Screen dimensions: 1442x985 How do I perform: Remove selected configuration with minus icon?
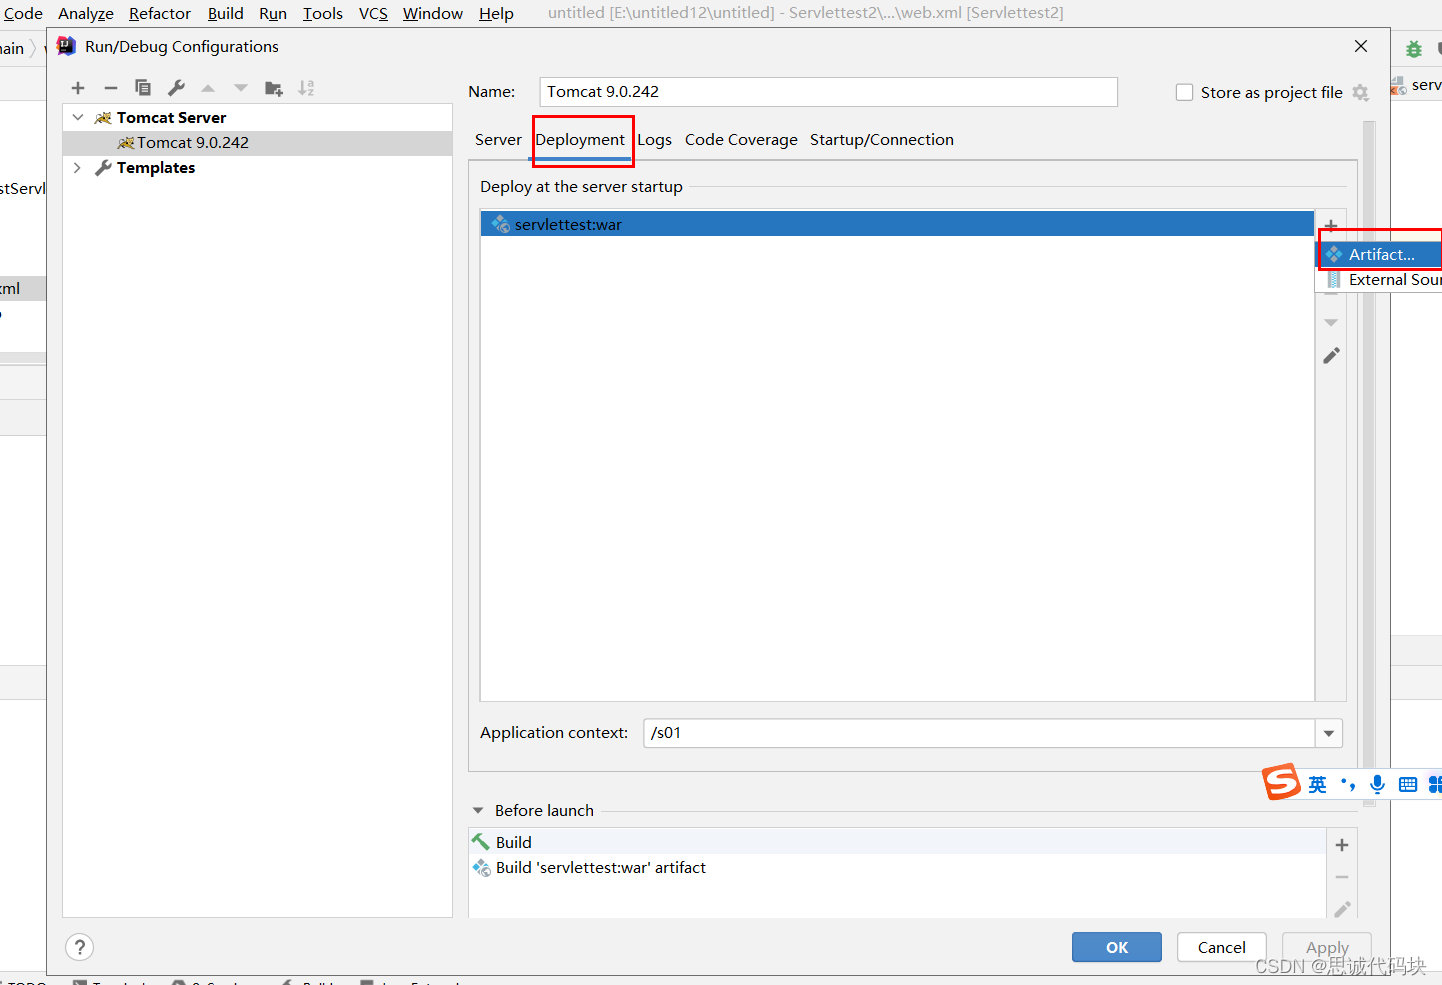(111, 88)
